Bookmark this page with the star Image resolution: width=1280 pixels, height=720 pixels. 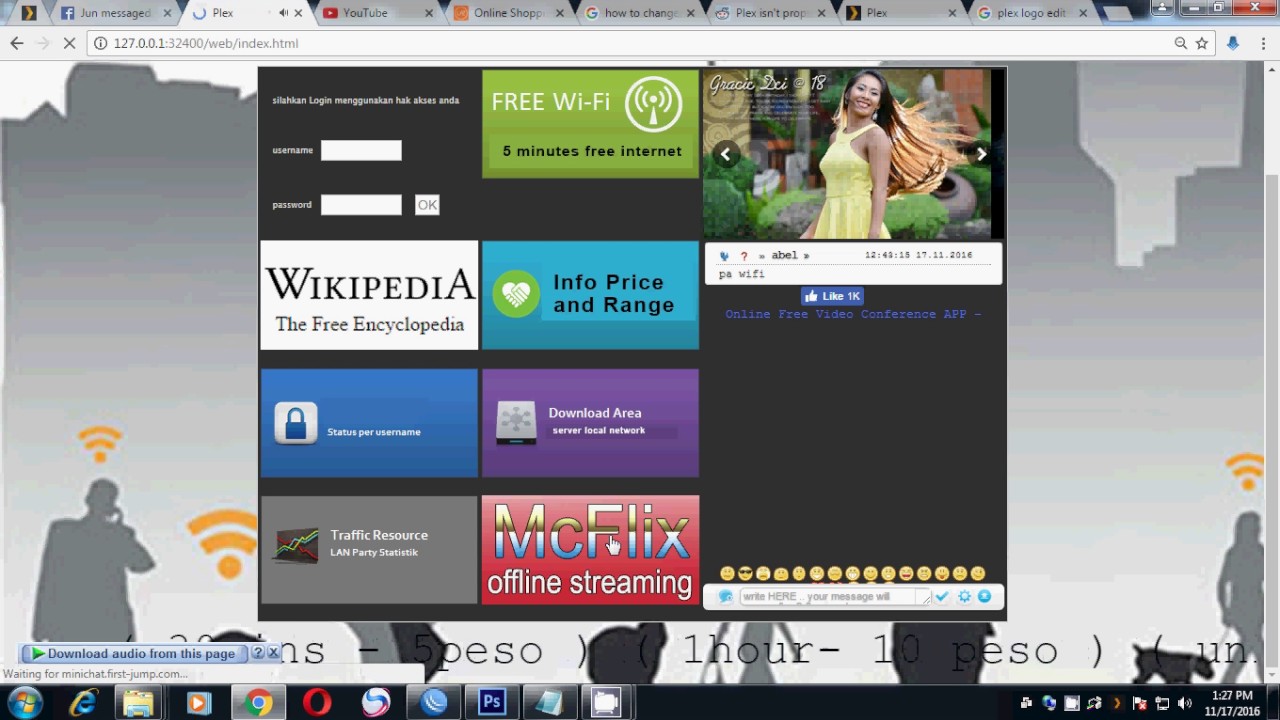tap(1202, 43)
